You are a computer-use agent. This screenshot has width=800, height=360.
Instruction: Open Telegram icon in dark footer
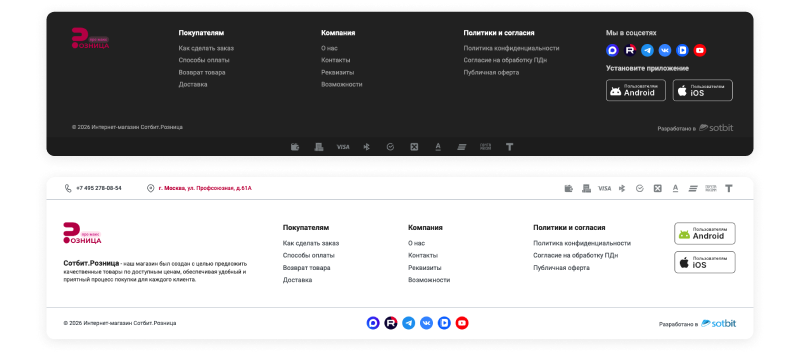pos(647,50)
